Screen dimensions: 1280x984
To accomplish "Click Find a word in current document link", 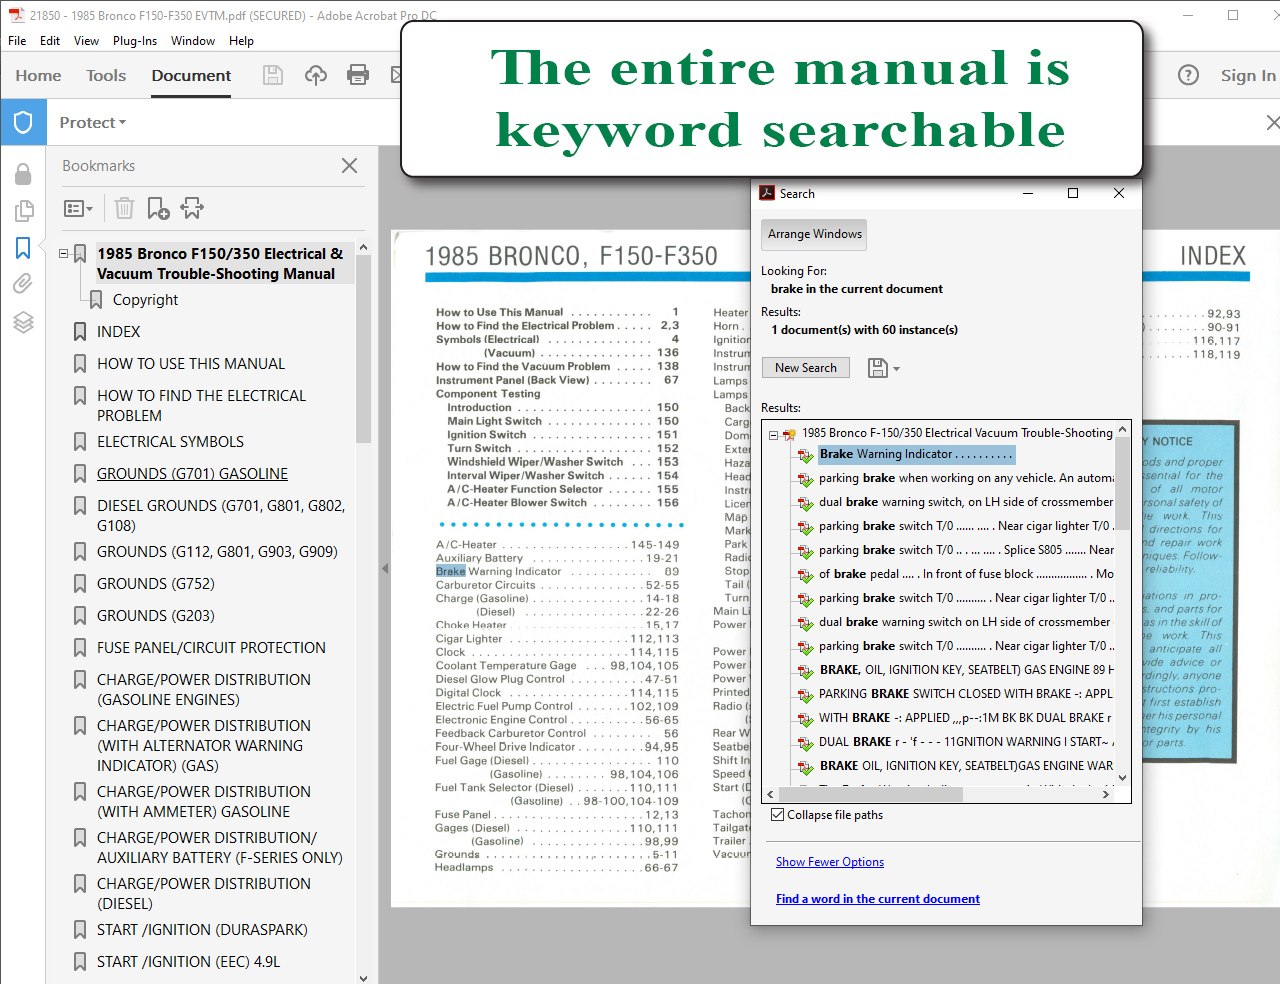I will pos(878,899).
